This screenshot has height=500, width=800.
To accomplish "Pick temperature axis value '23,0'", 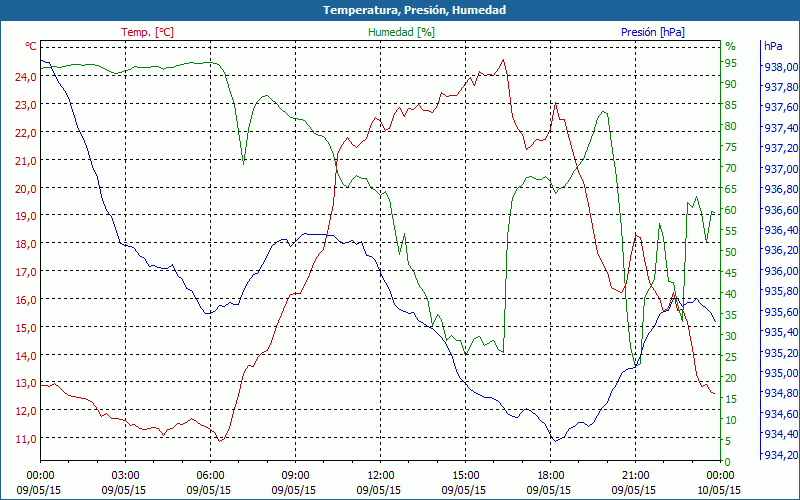I will [26, 105].
